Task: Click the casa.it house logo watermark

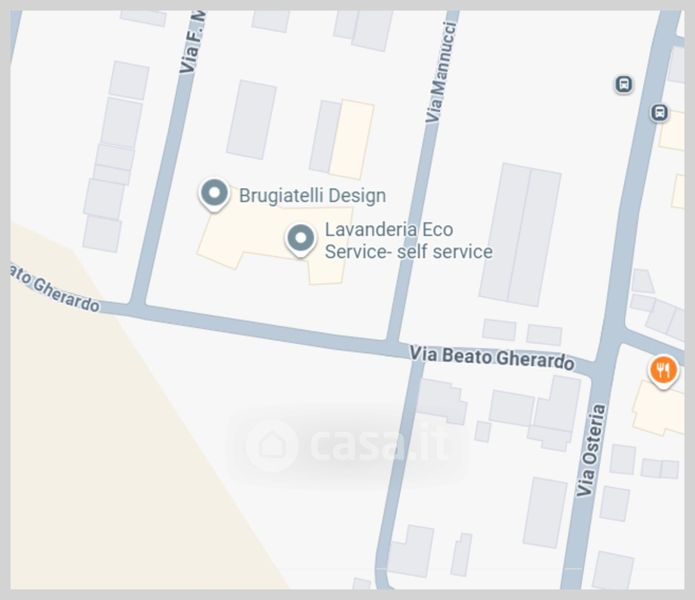Action: tap(272, 445)
